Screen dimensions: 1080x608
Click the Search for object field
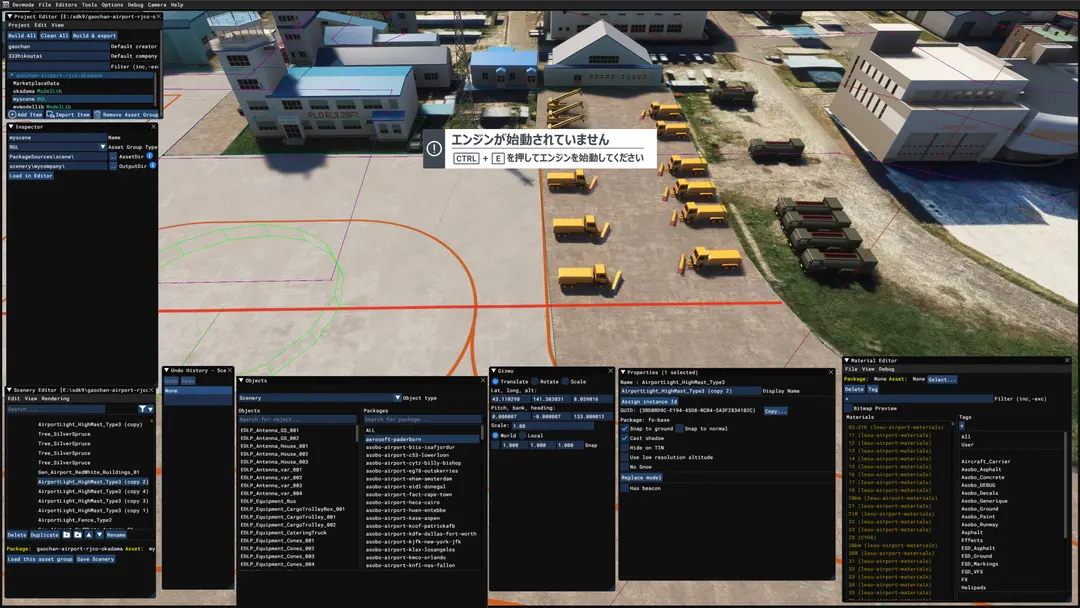pyautogui.click(x=297, y=419)
